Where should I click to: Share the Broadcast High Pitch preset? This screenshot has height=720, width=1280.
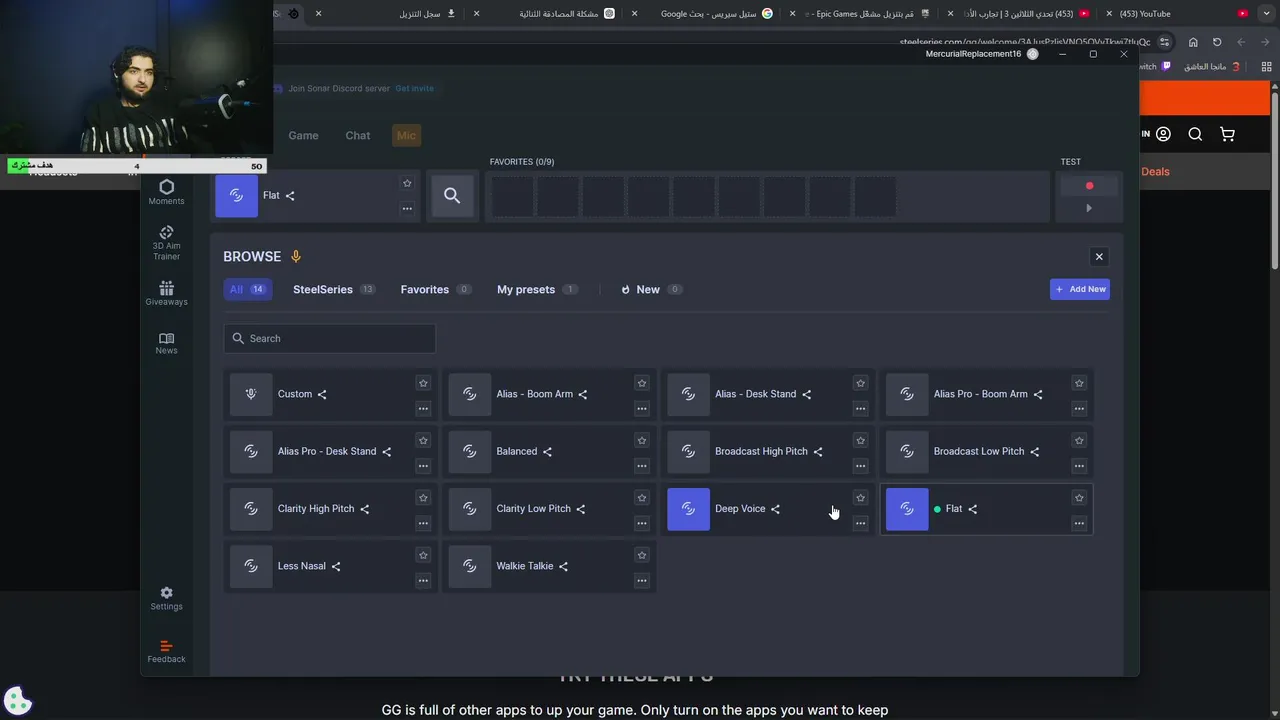pos(818,451)
